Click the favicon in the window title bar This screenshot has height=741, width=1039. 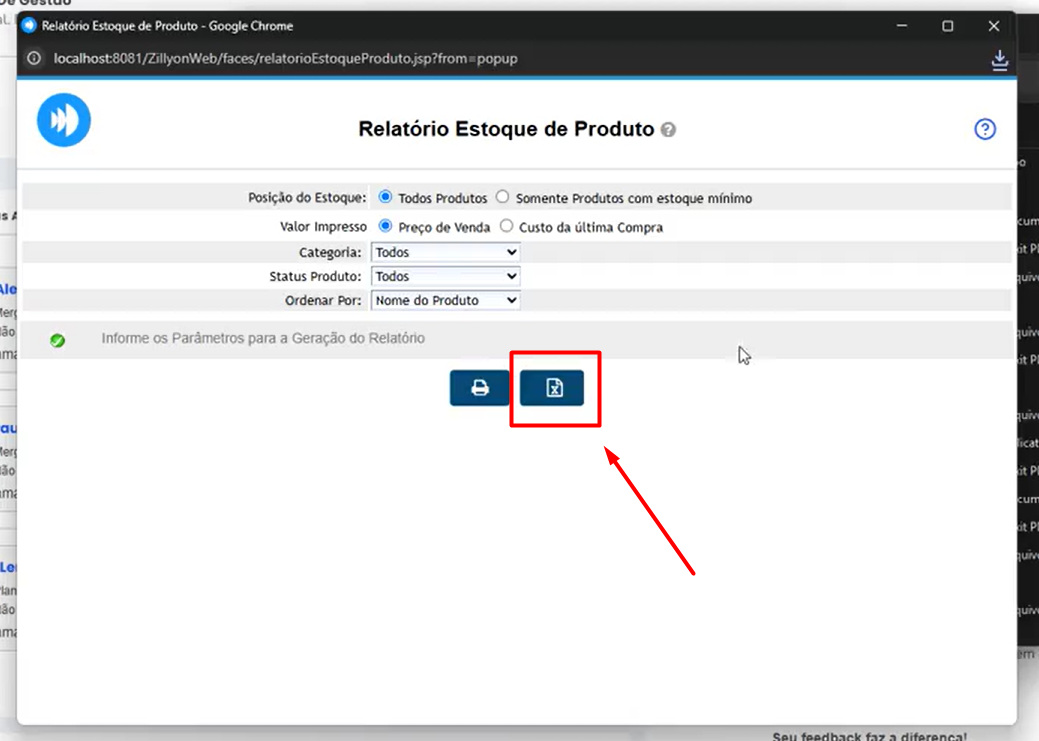click(29, 26)
